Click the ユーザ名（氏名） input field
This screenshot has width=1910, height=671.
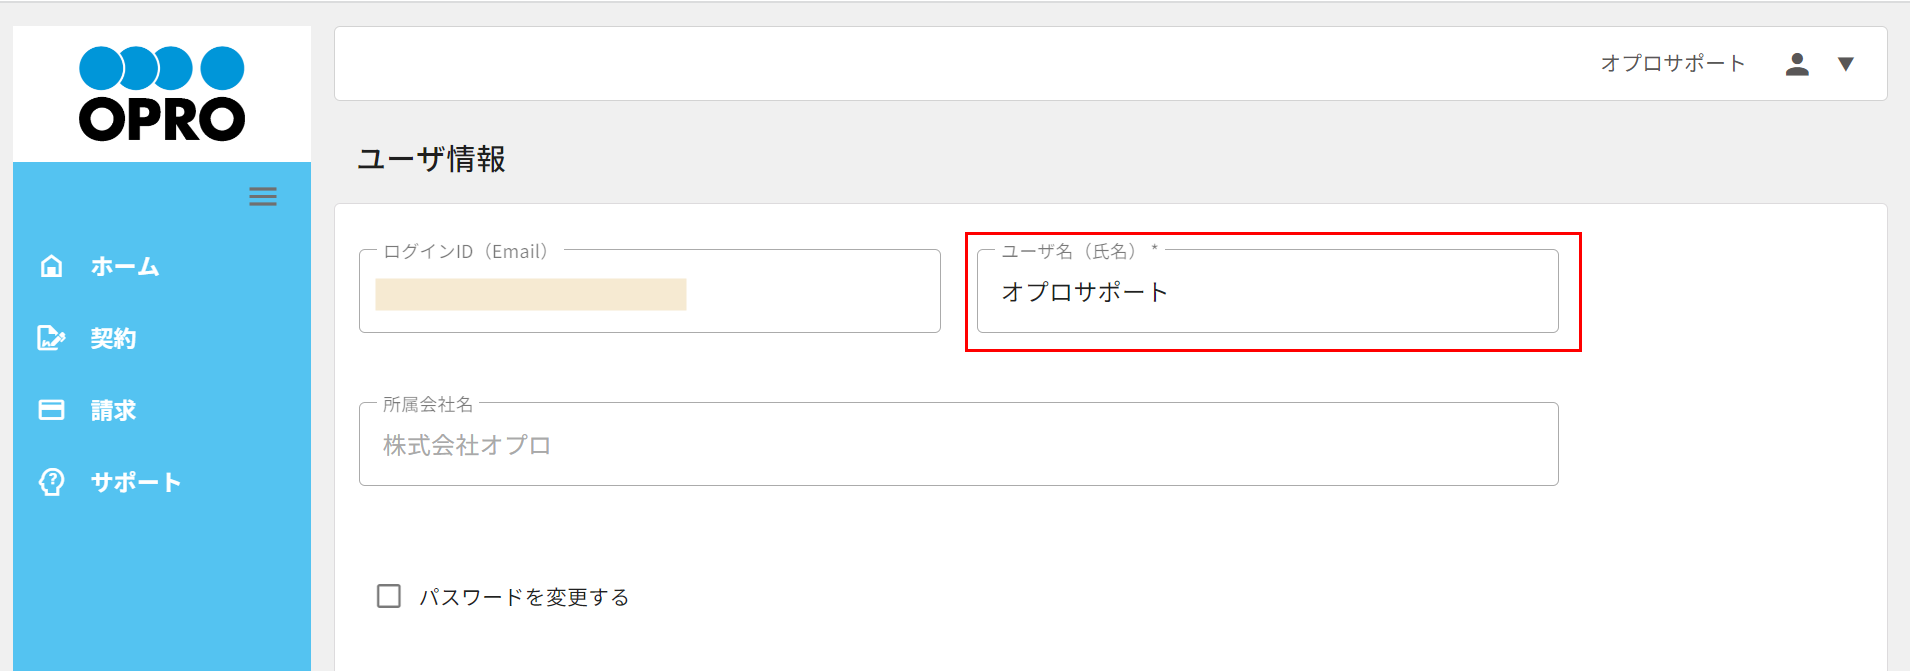(1267, 292)
